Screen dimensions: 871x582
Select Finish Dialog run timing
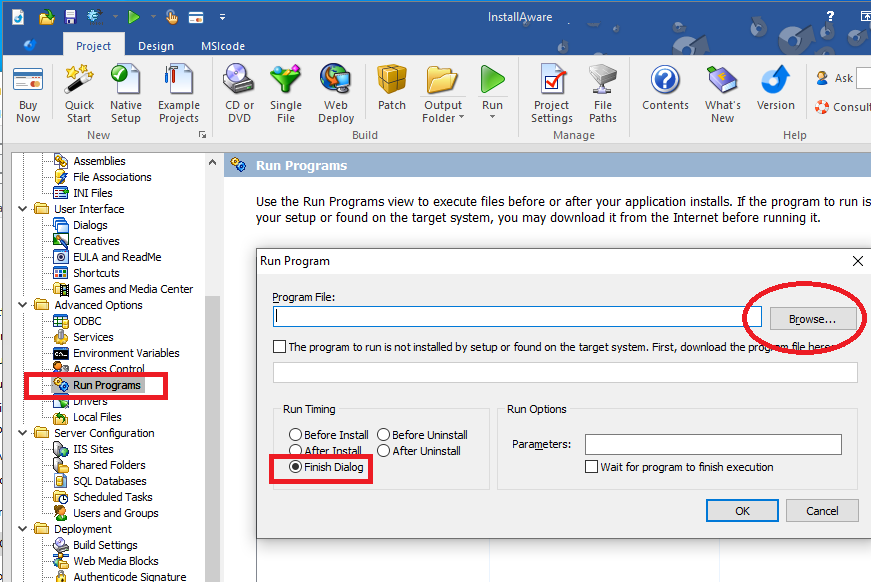click(x=296, y=467)
